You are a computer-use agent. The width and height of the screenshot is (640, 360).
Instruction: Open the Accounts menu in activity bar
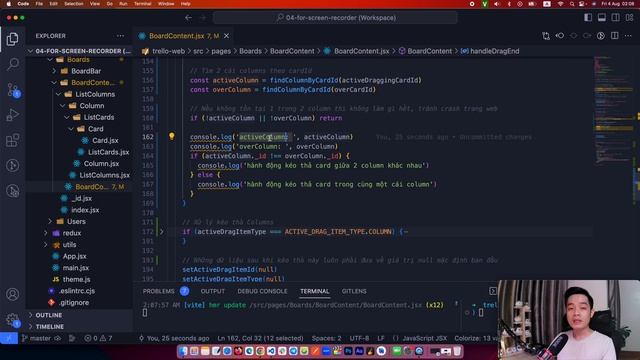pos(13,294)
